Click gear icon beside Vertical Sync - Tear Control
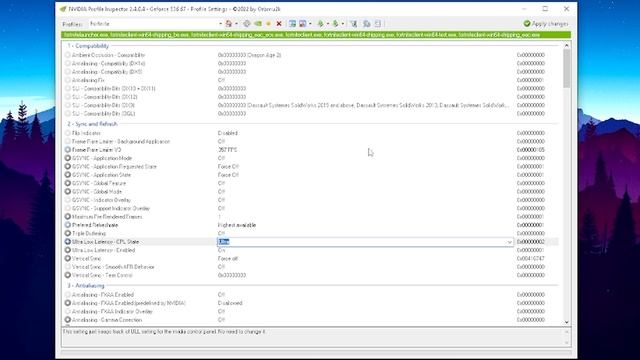Image resolution: width=640 pixels, height=360 pixels. 68,275
